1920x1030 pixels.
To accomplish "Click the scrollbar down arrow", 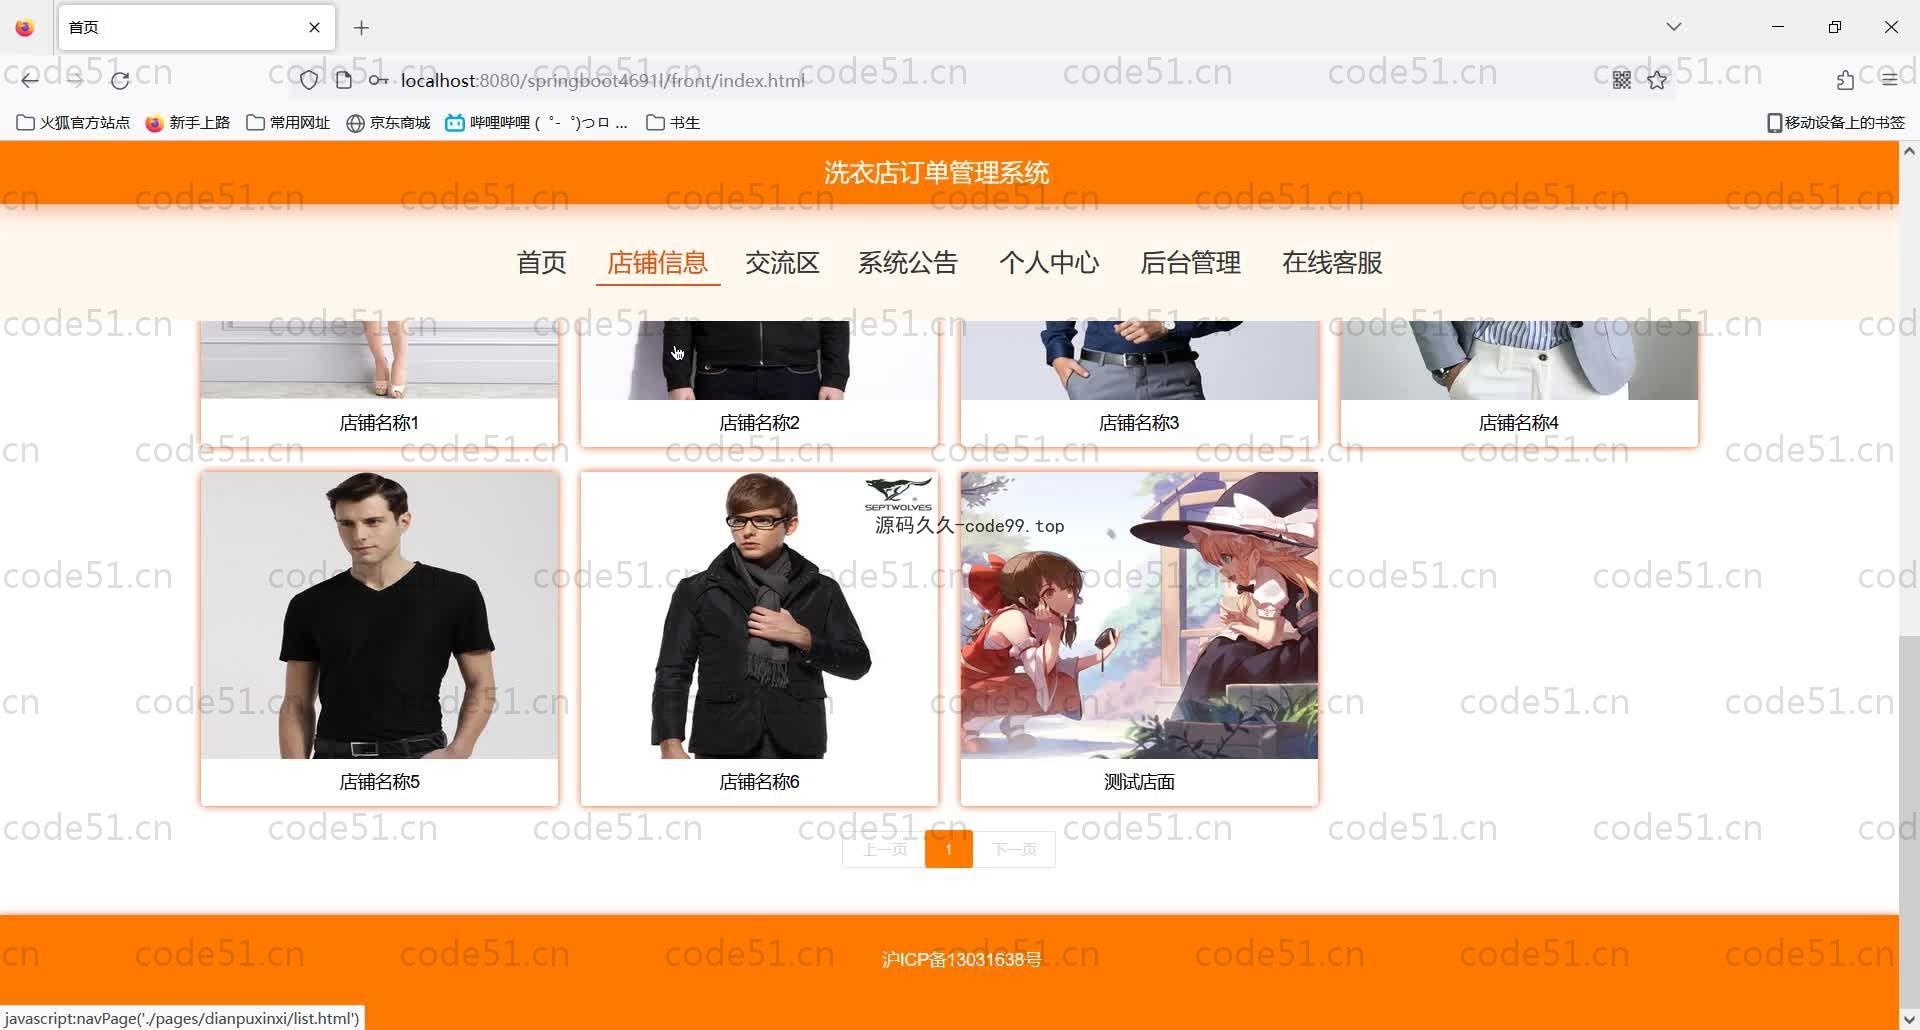I will tap(1909, 1020).
